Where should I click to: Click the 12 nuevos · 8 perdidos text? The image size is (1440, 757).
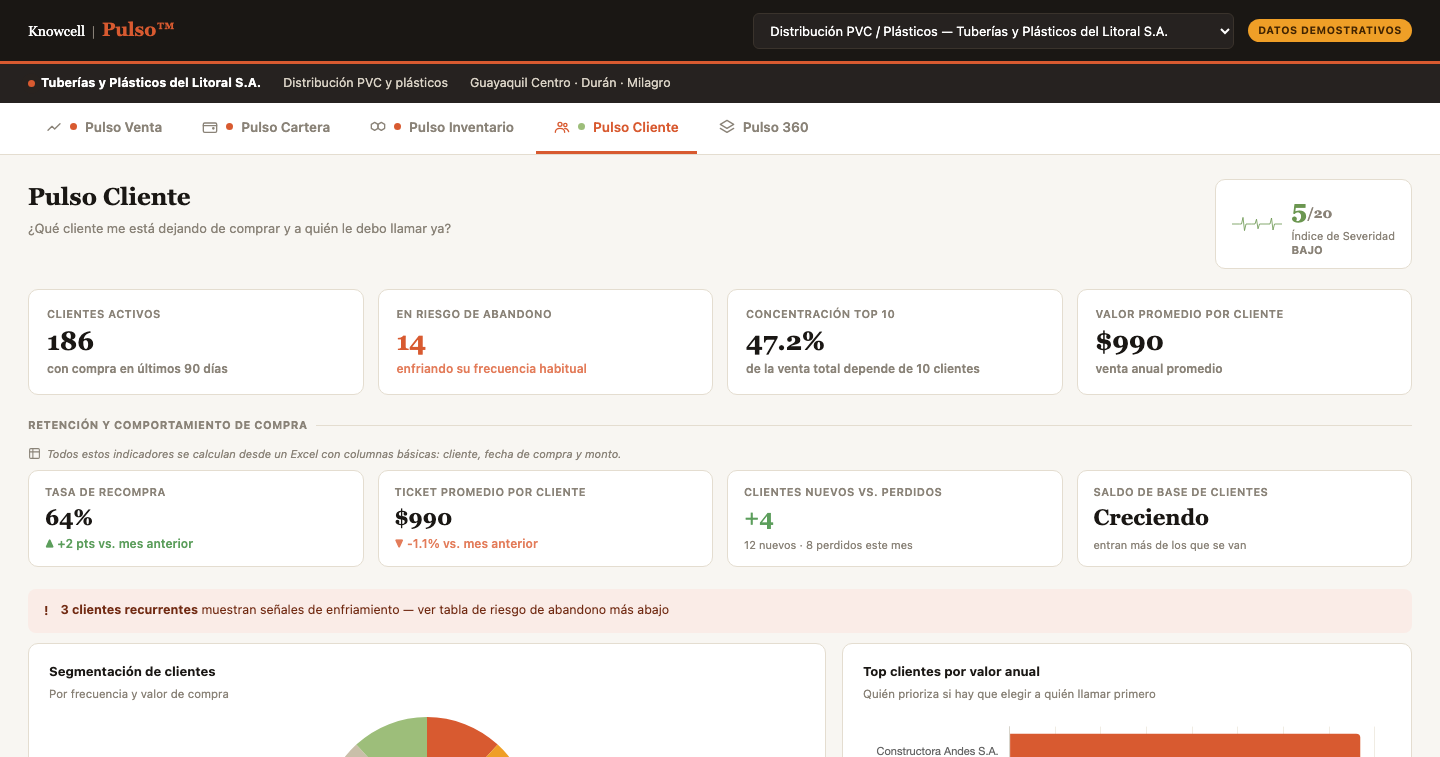click(828, 545)
